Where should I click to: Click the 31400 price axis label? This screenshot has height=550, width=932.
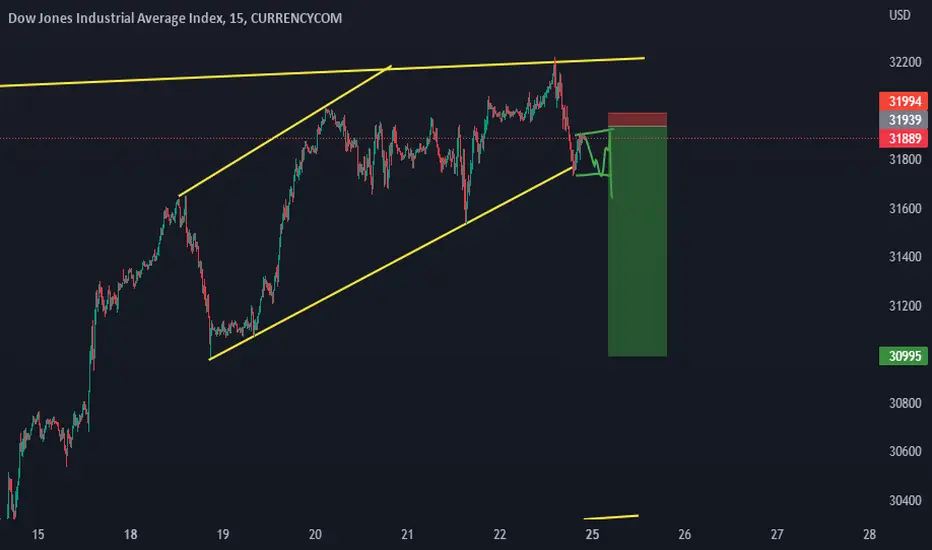[x=905, y=257]
